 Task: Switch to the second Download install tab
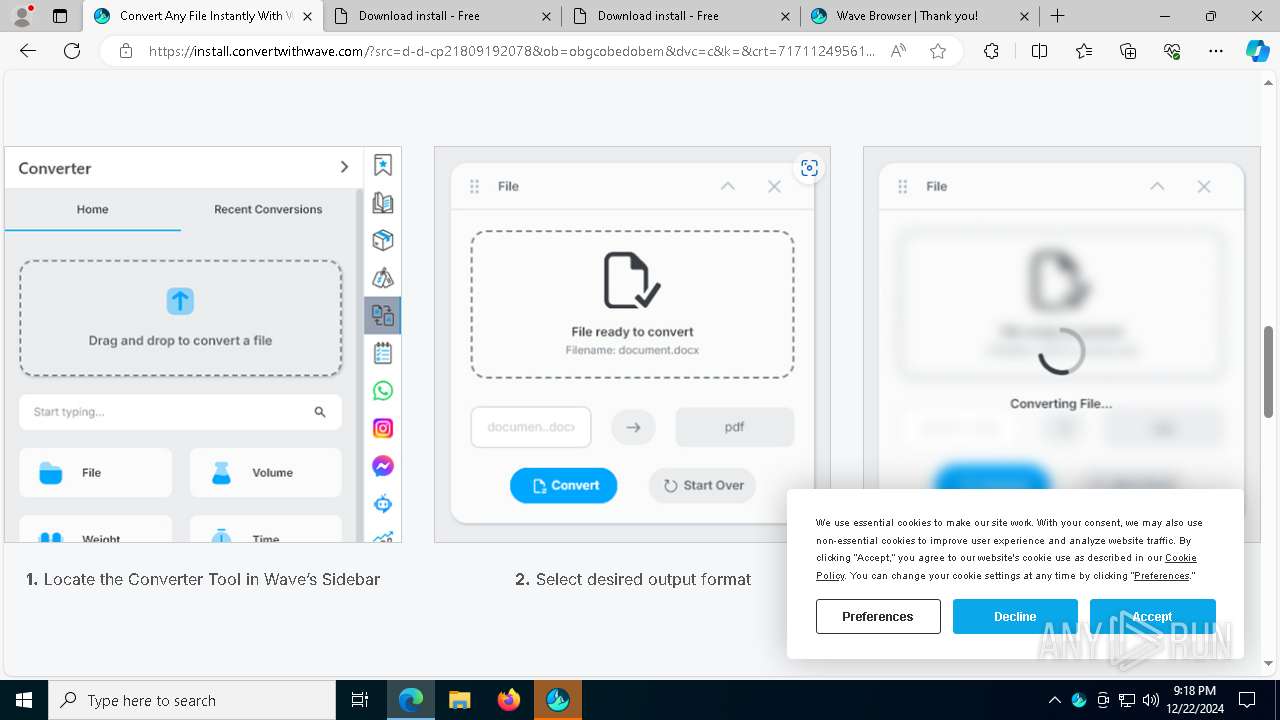pos(680,16)
